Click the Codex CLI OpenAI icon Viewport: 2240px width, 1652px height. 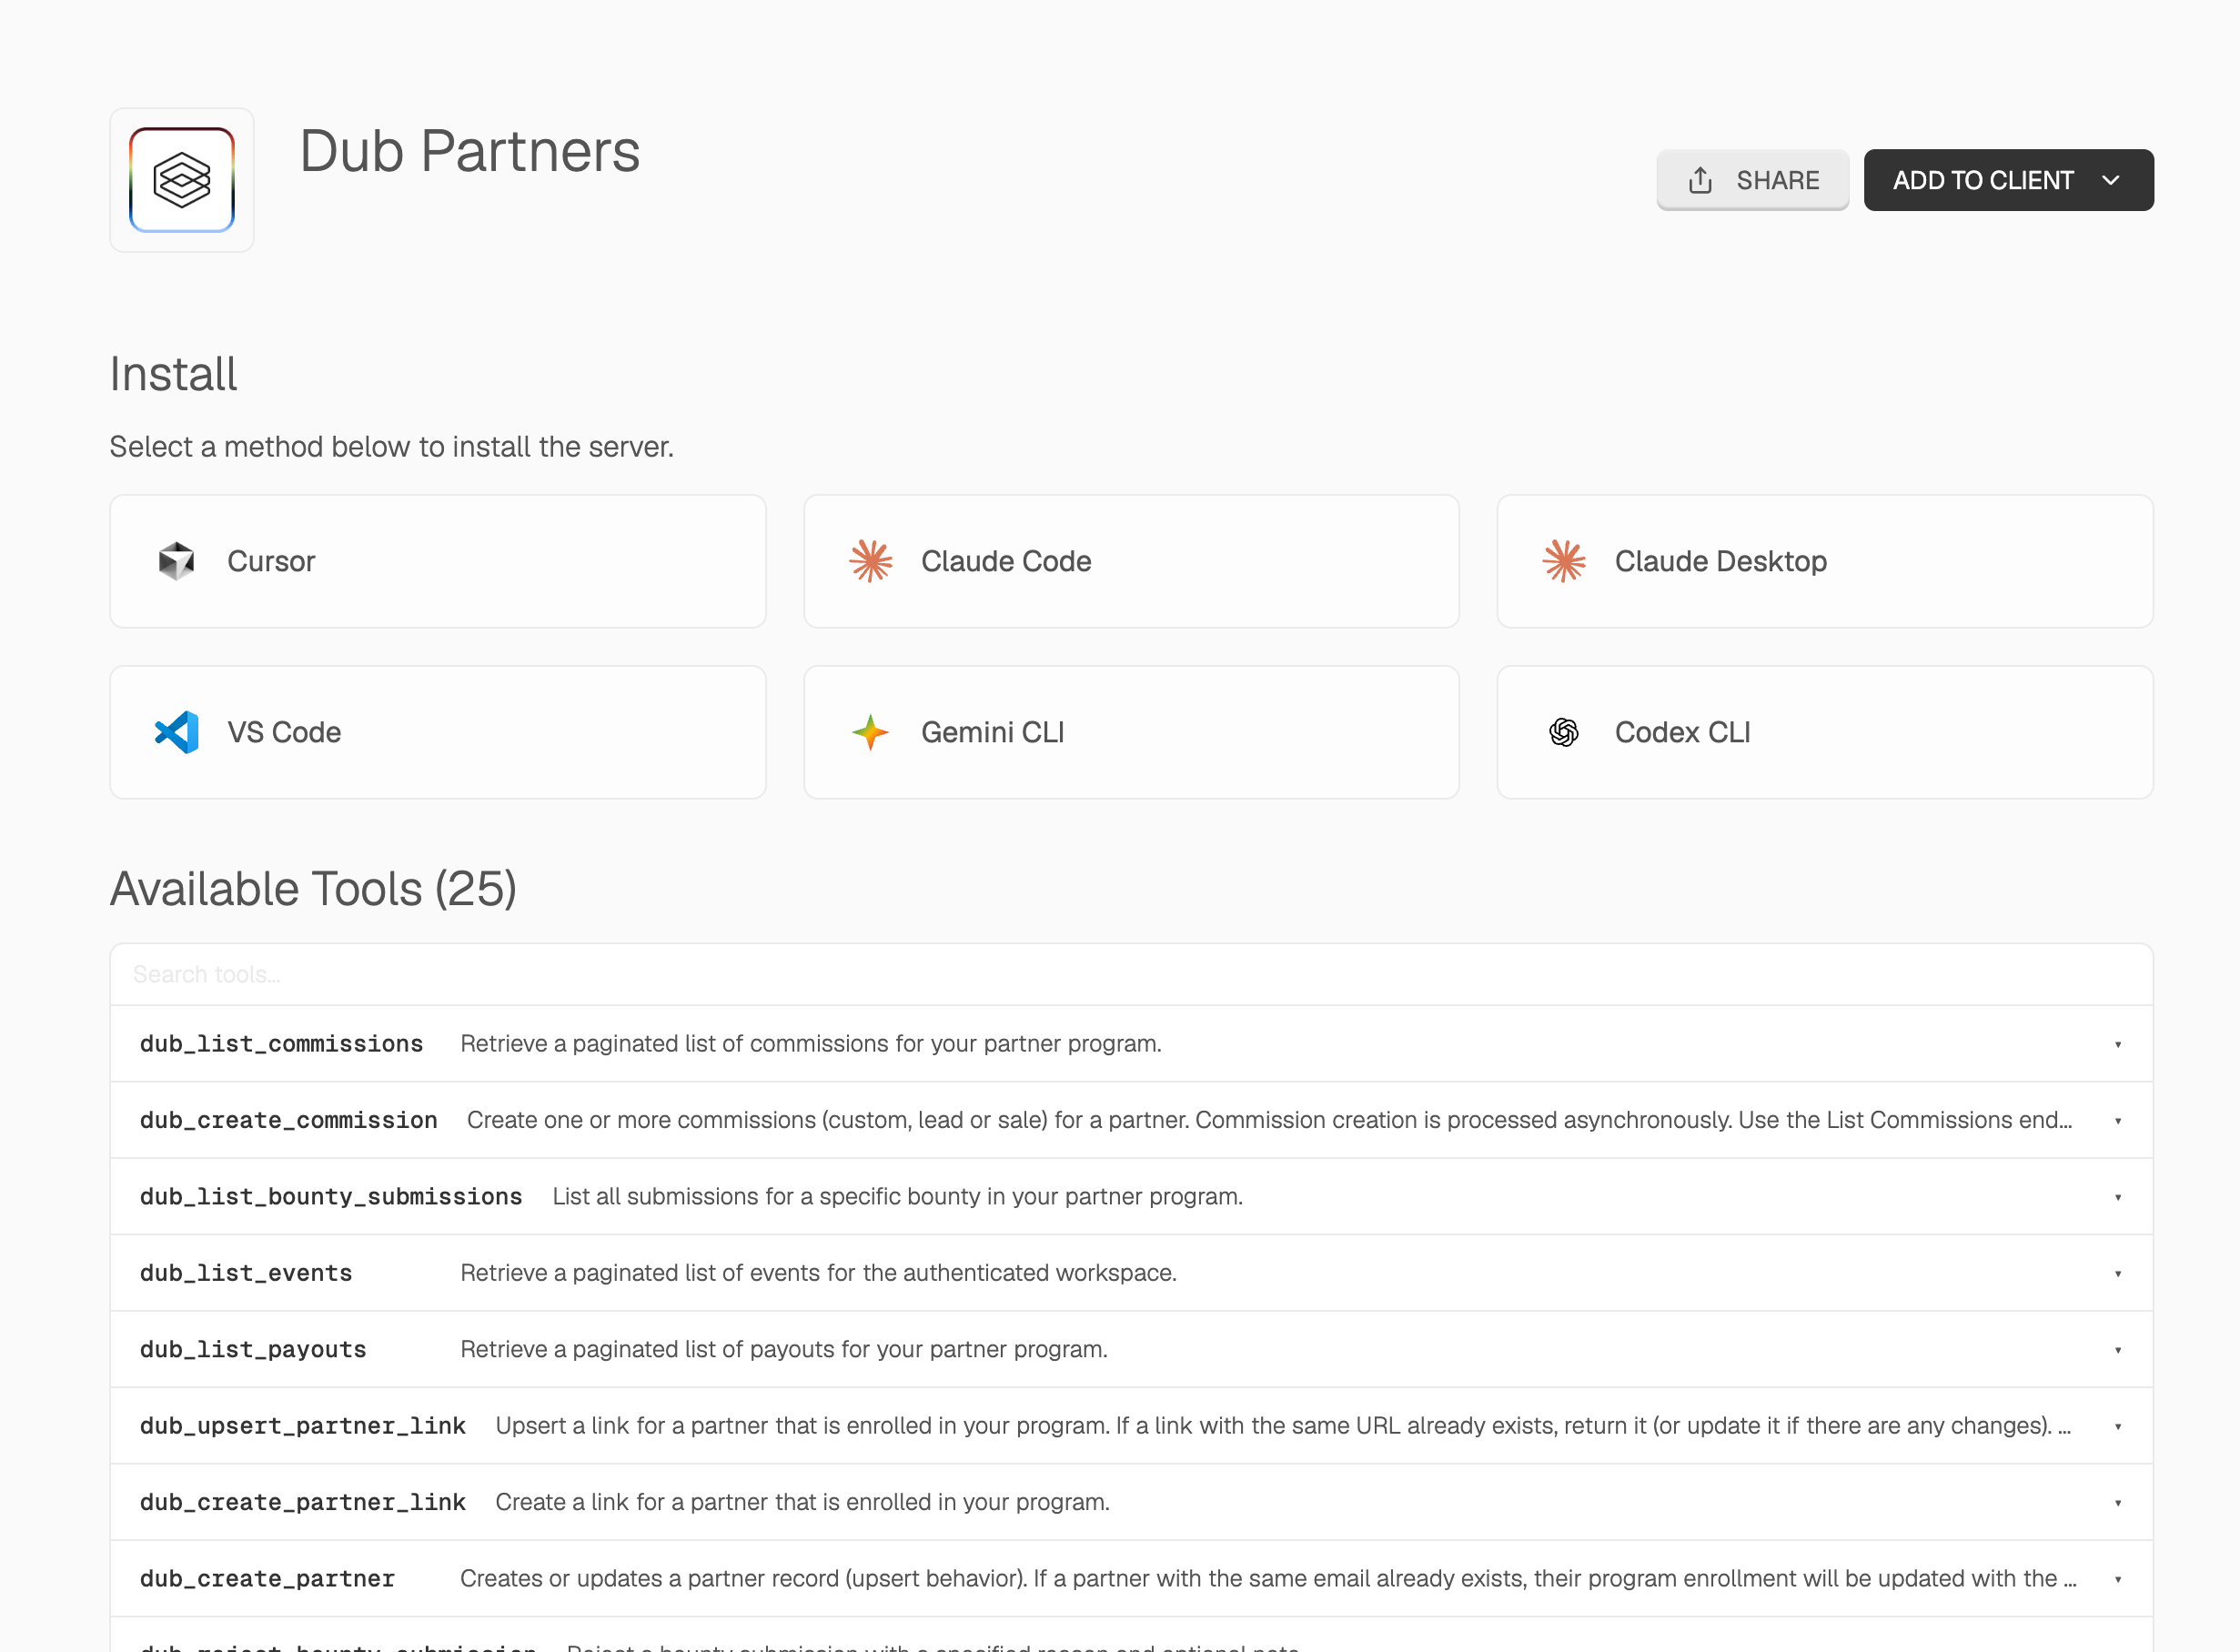[x=1564, y=732]
